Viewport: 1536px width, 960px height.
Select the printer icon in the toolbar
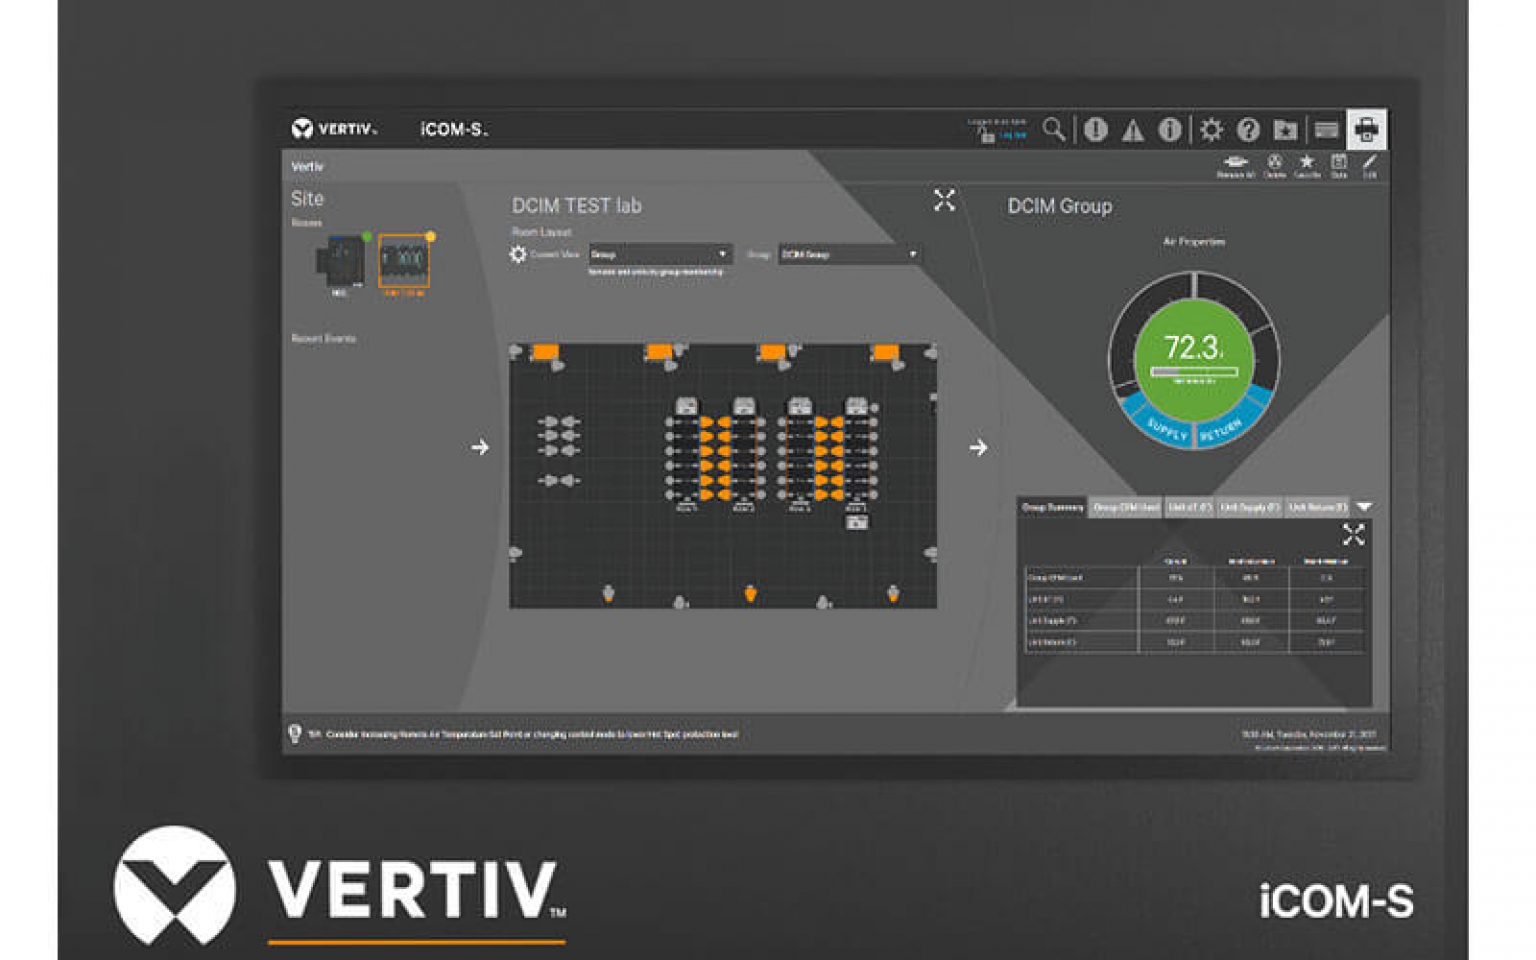pyautogui.click(x=1366, y=128)
